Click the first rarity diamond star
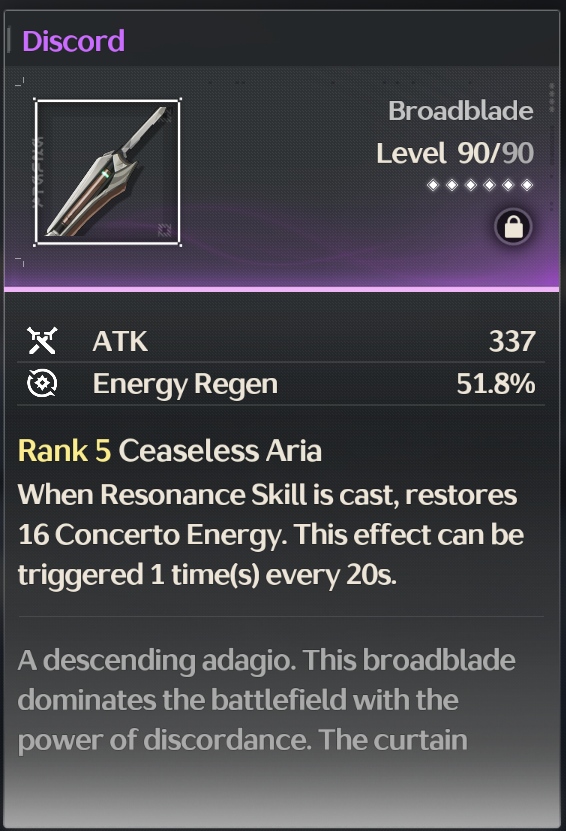The image size is (566, 831). (x=433, y=185)
